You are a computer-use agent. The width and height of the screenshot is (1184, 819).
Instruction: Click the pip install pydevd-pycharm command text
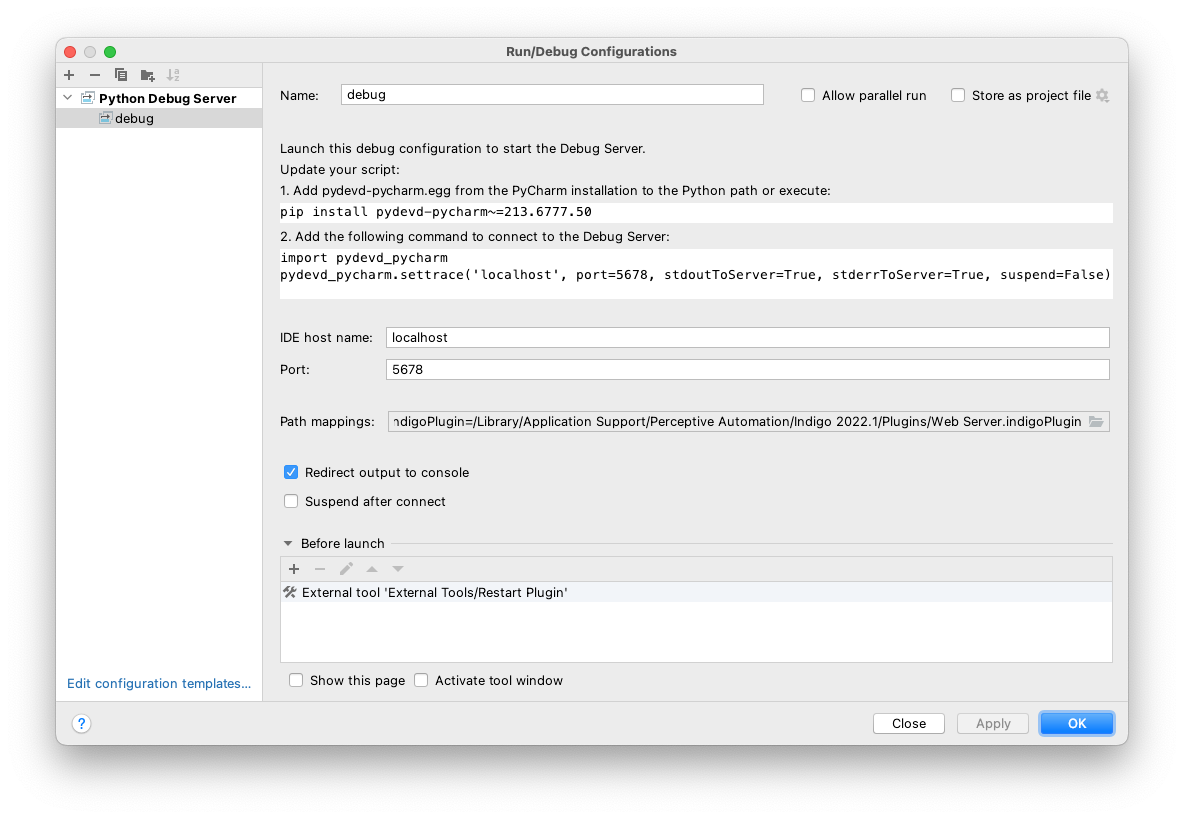pyautogui.click(x=436, y=212)
